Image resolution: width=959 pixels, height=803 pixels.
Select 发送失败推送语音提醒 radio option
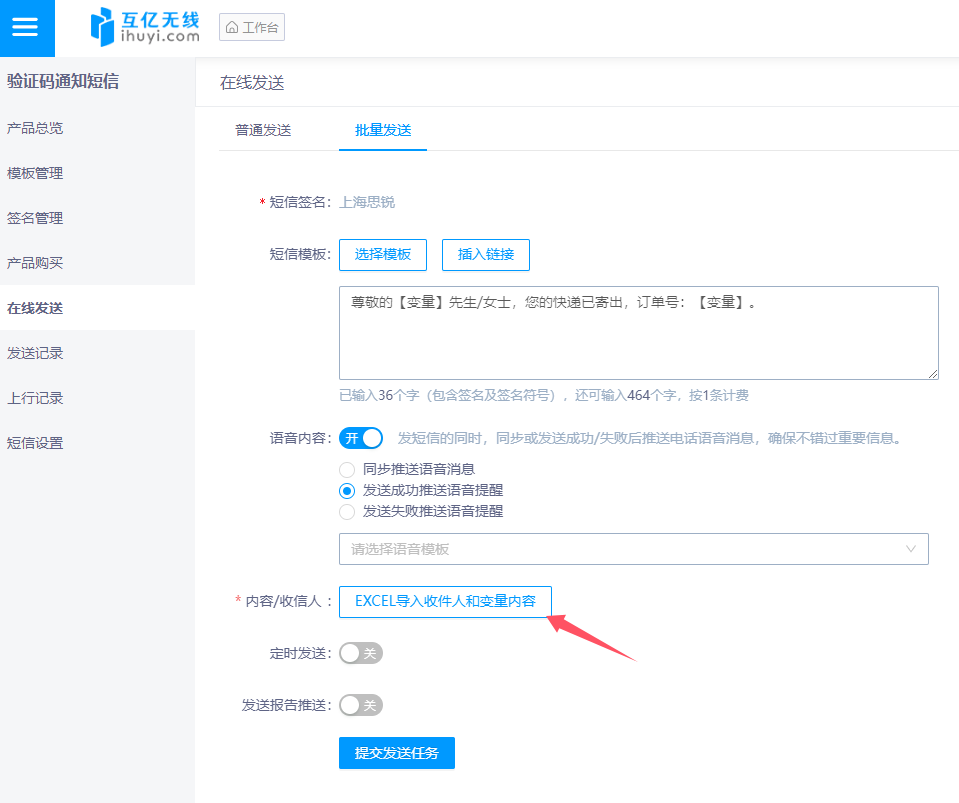pos(347,512)
